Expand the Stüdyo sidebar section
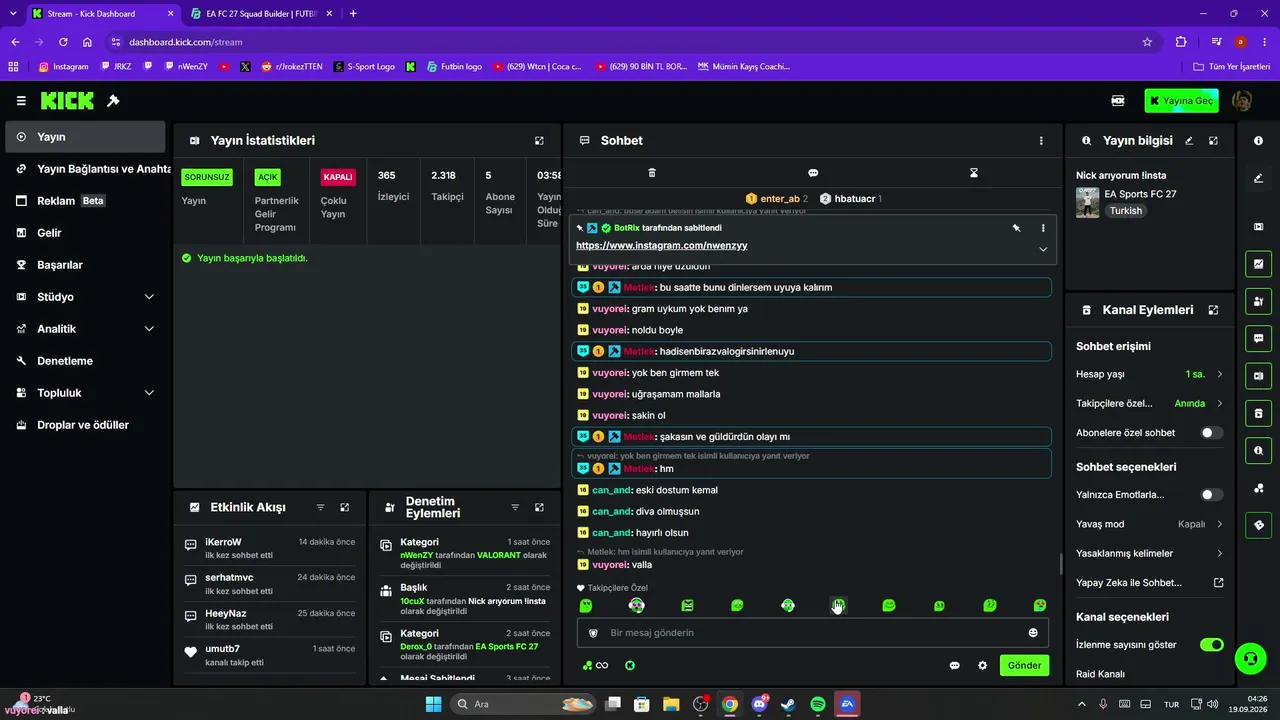This screenshot has width=1280, height=720. point(149,297)
